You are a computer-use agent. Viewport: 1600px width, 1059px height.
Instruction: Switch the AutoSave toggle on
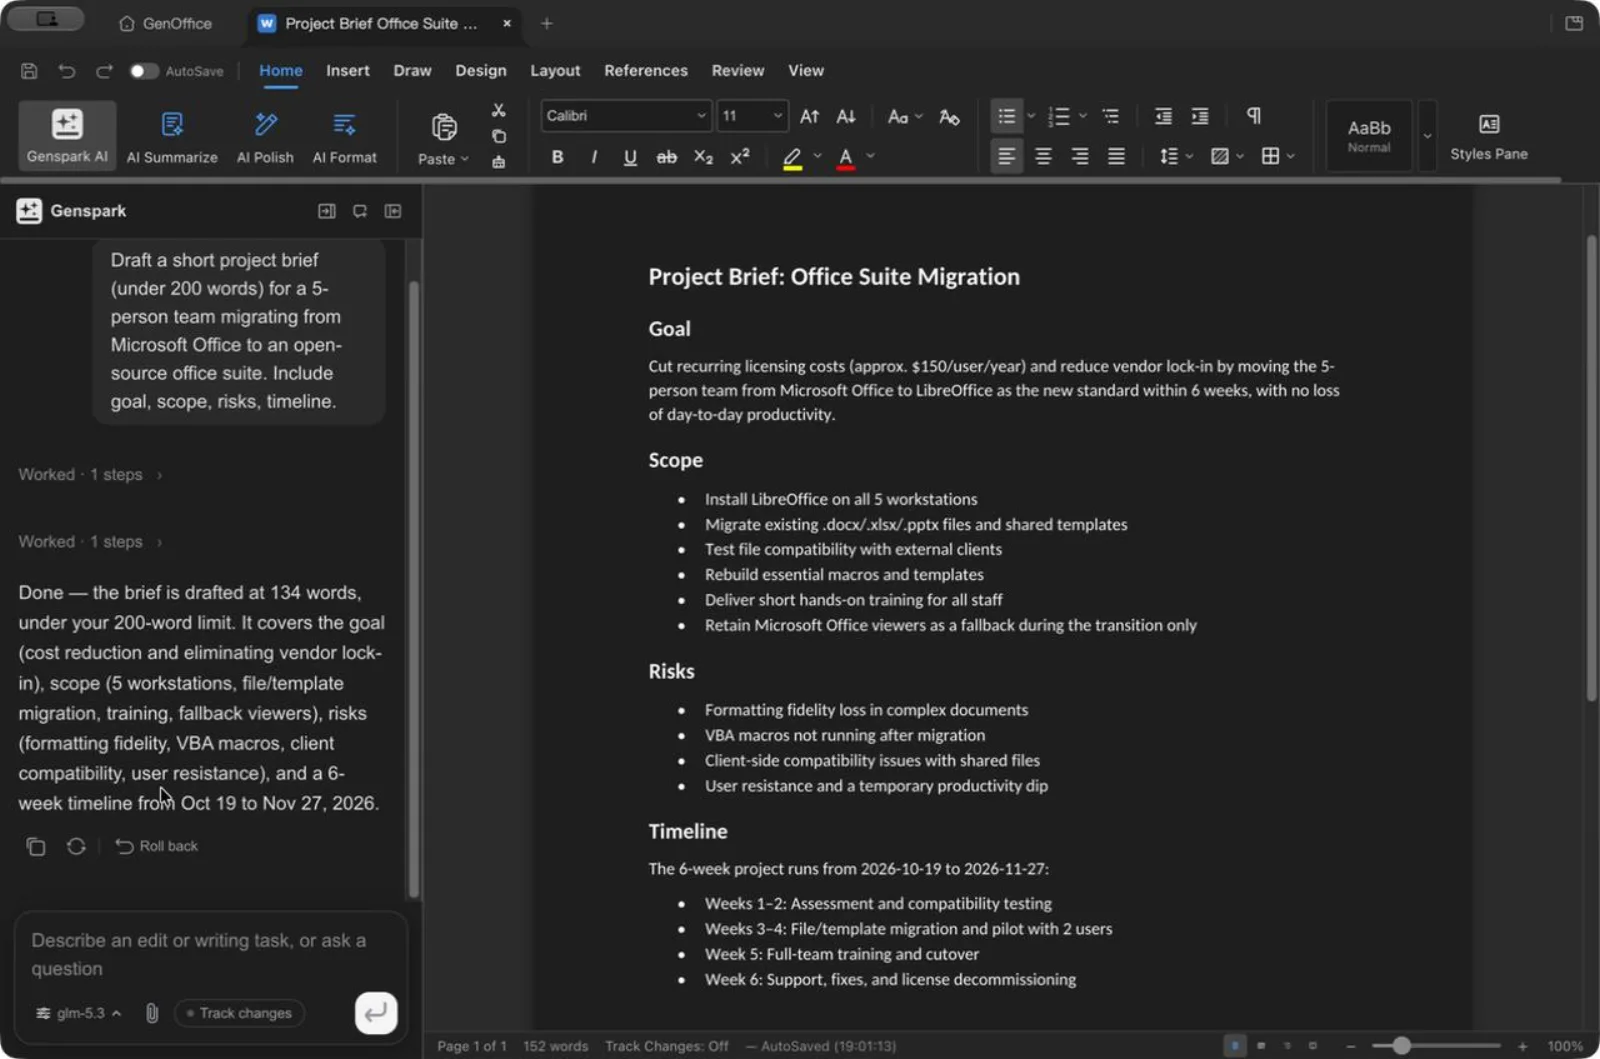click(x=143, y=71)
